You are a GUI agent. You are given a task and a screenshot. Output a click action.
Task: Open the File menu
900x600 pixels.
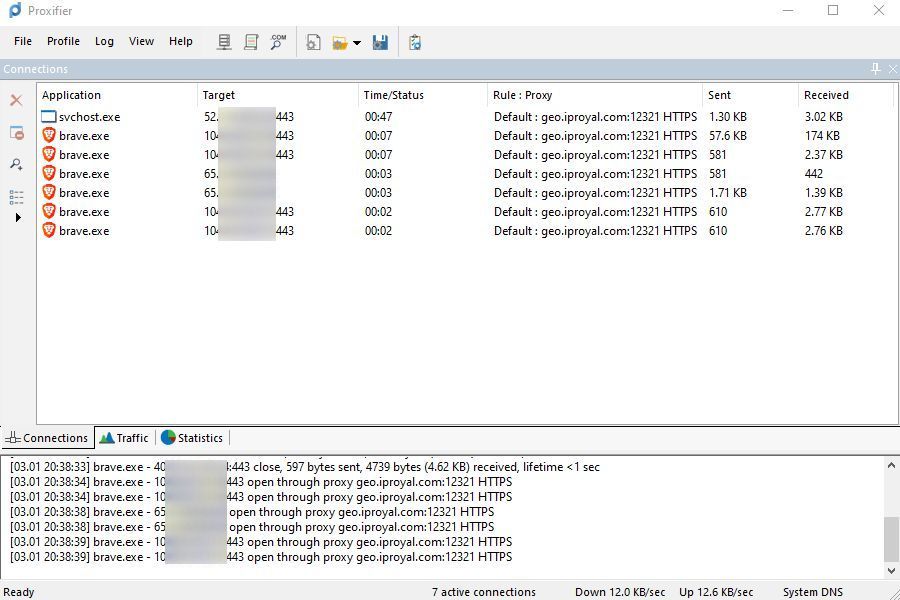coord(23,41)
